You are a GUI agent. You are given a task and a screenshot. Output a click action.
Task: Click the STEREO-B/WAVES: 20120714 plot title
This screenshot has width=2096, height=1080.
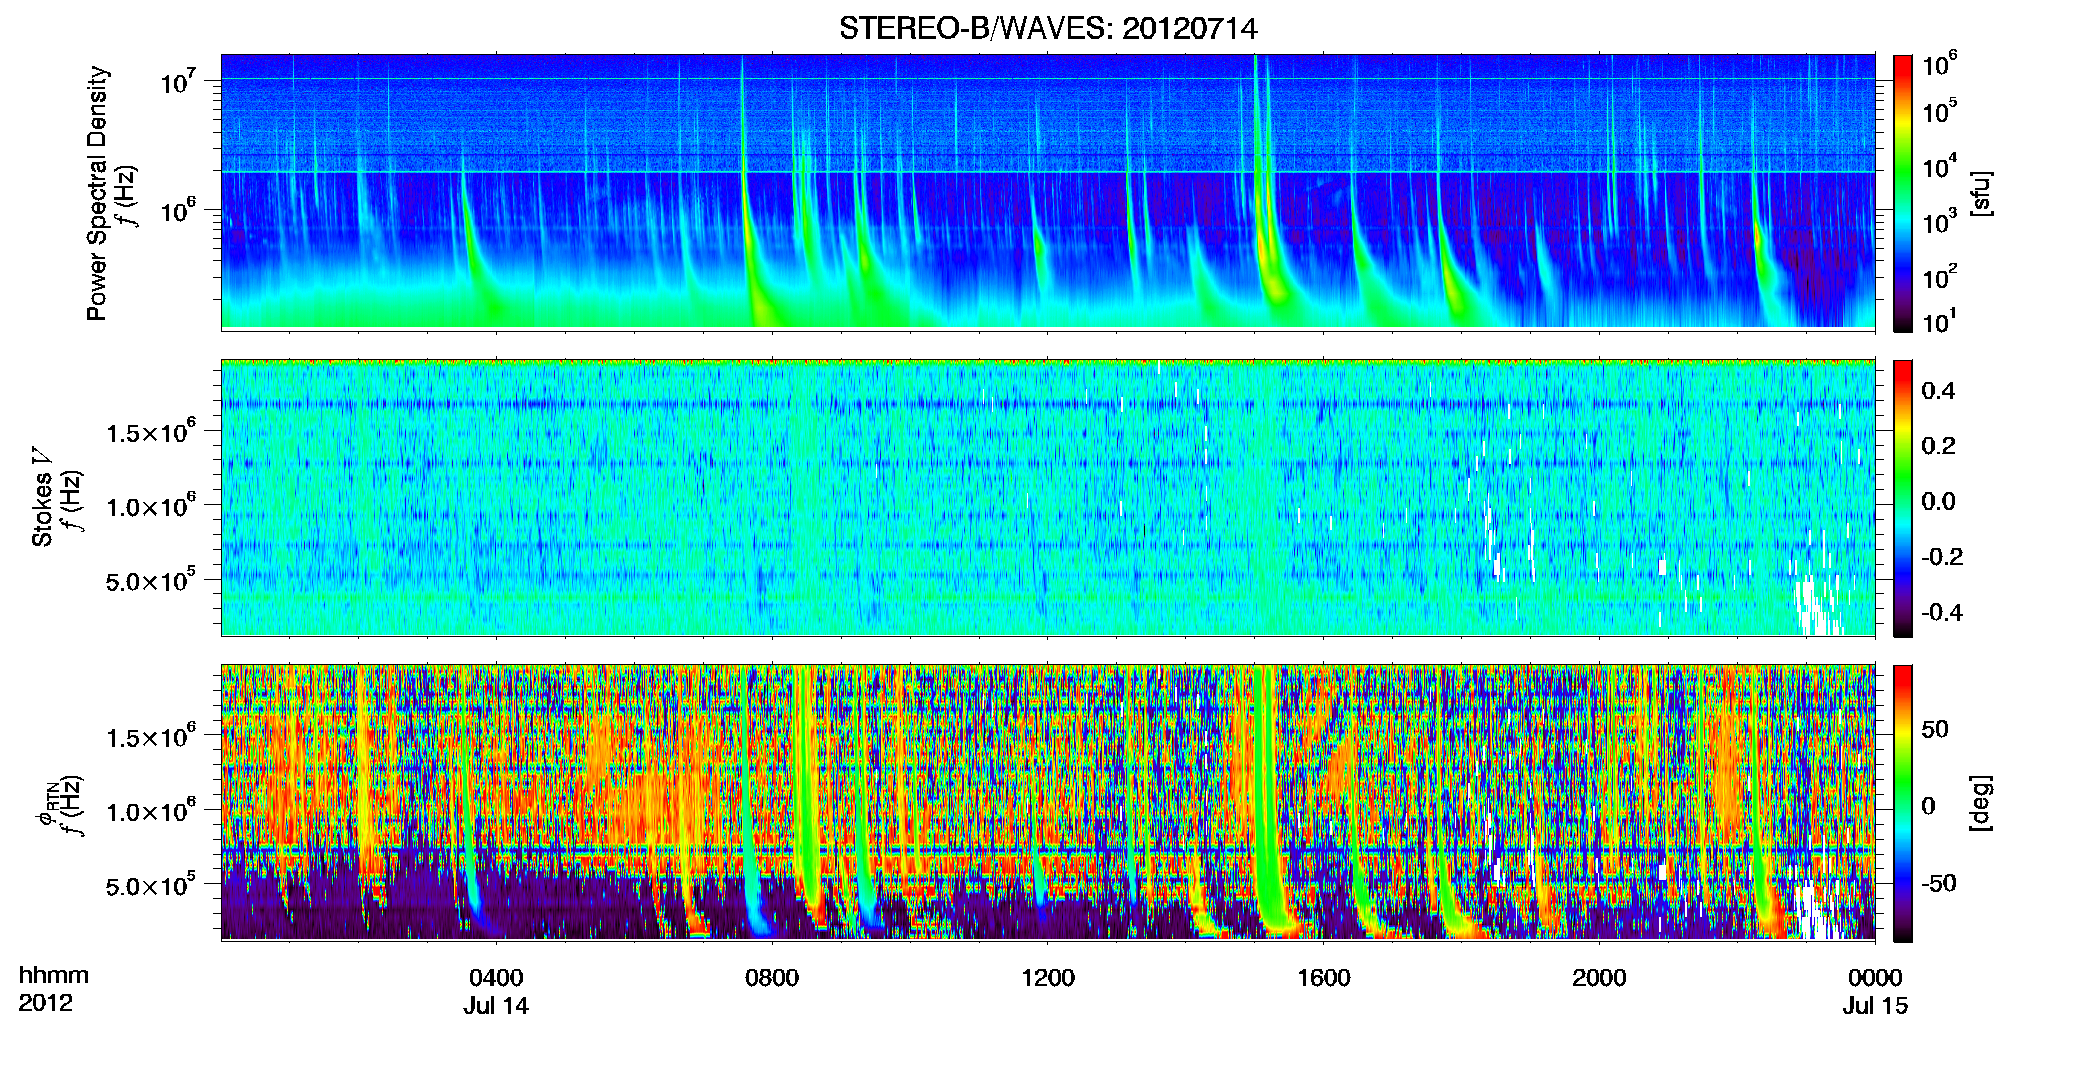(x=1048, y=28)
